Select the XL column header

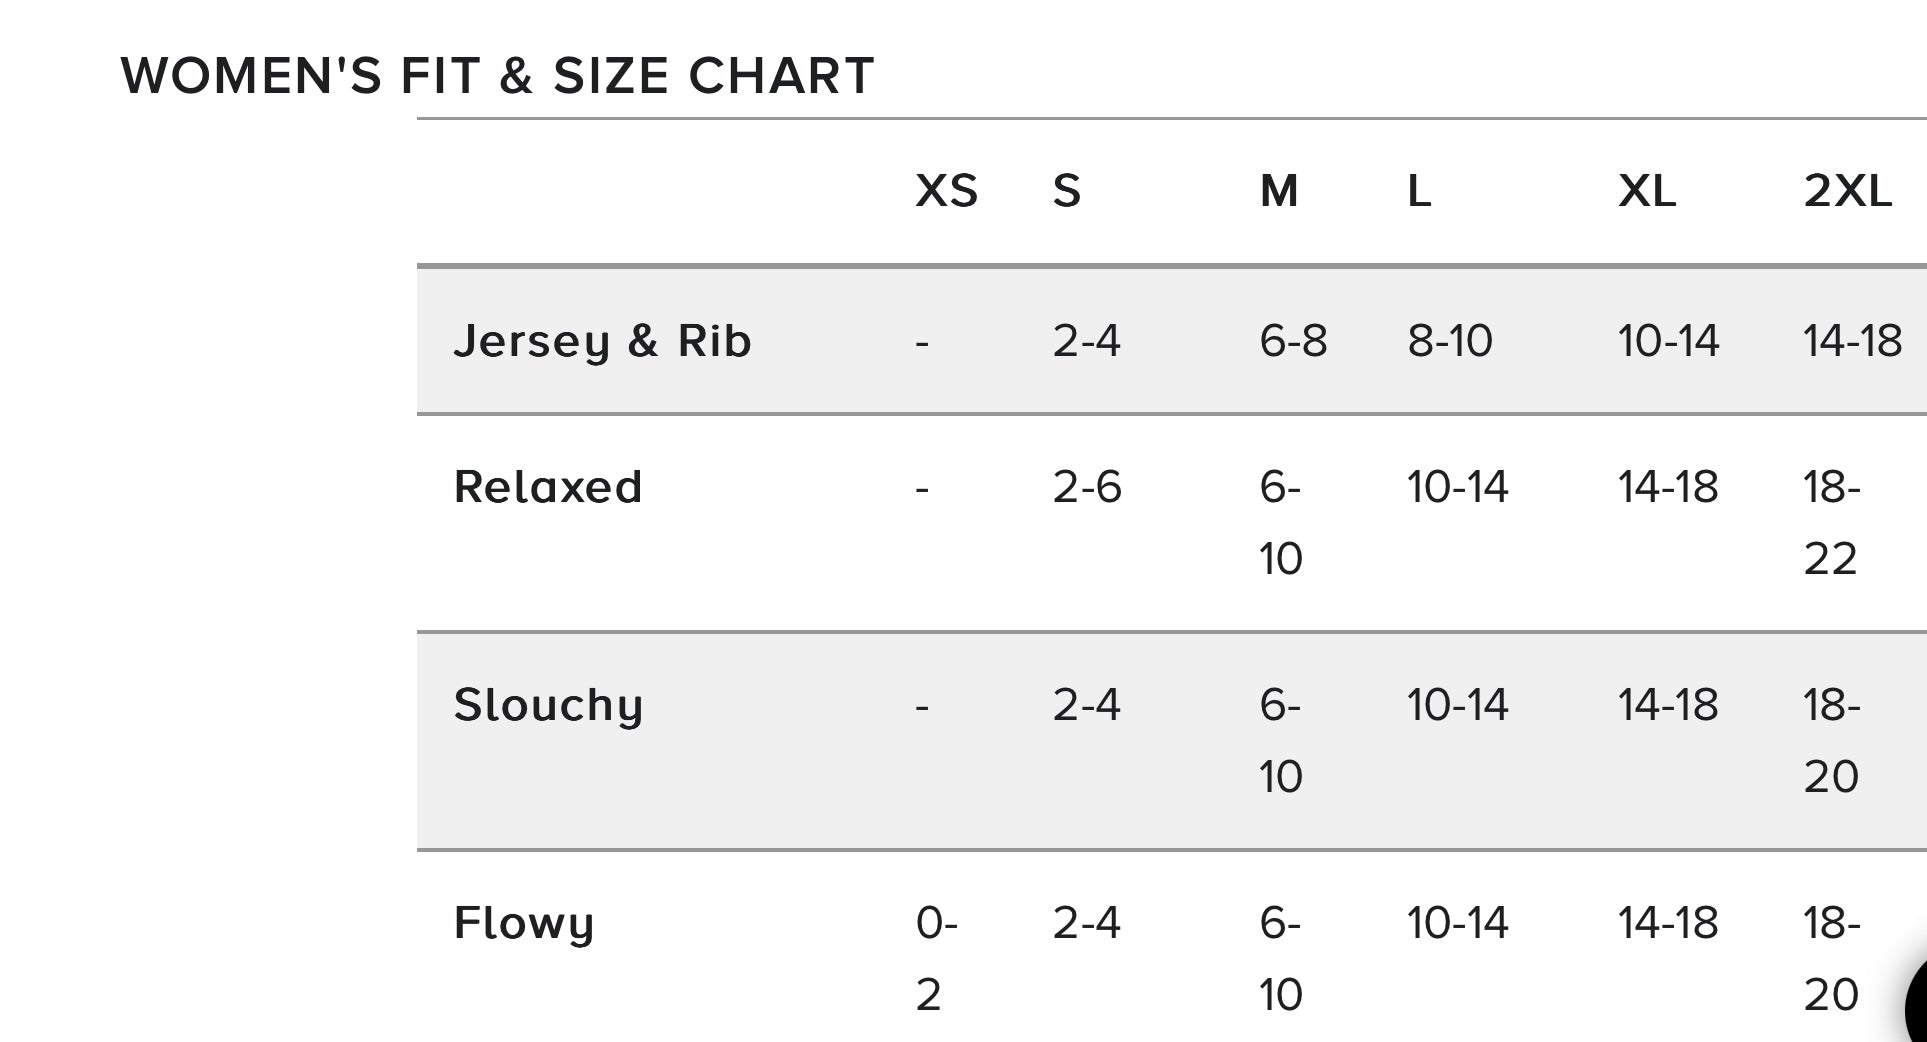[1647, 191]
